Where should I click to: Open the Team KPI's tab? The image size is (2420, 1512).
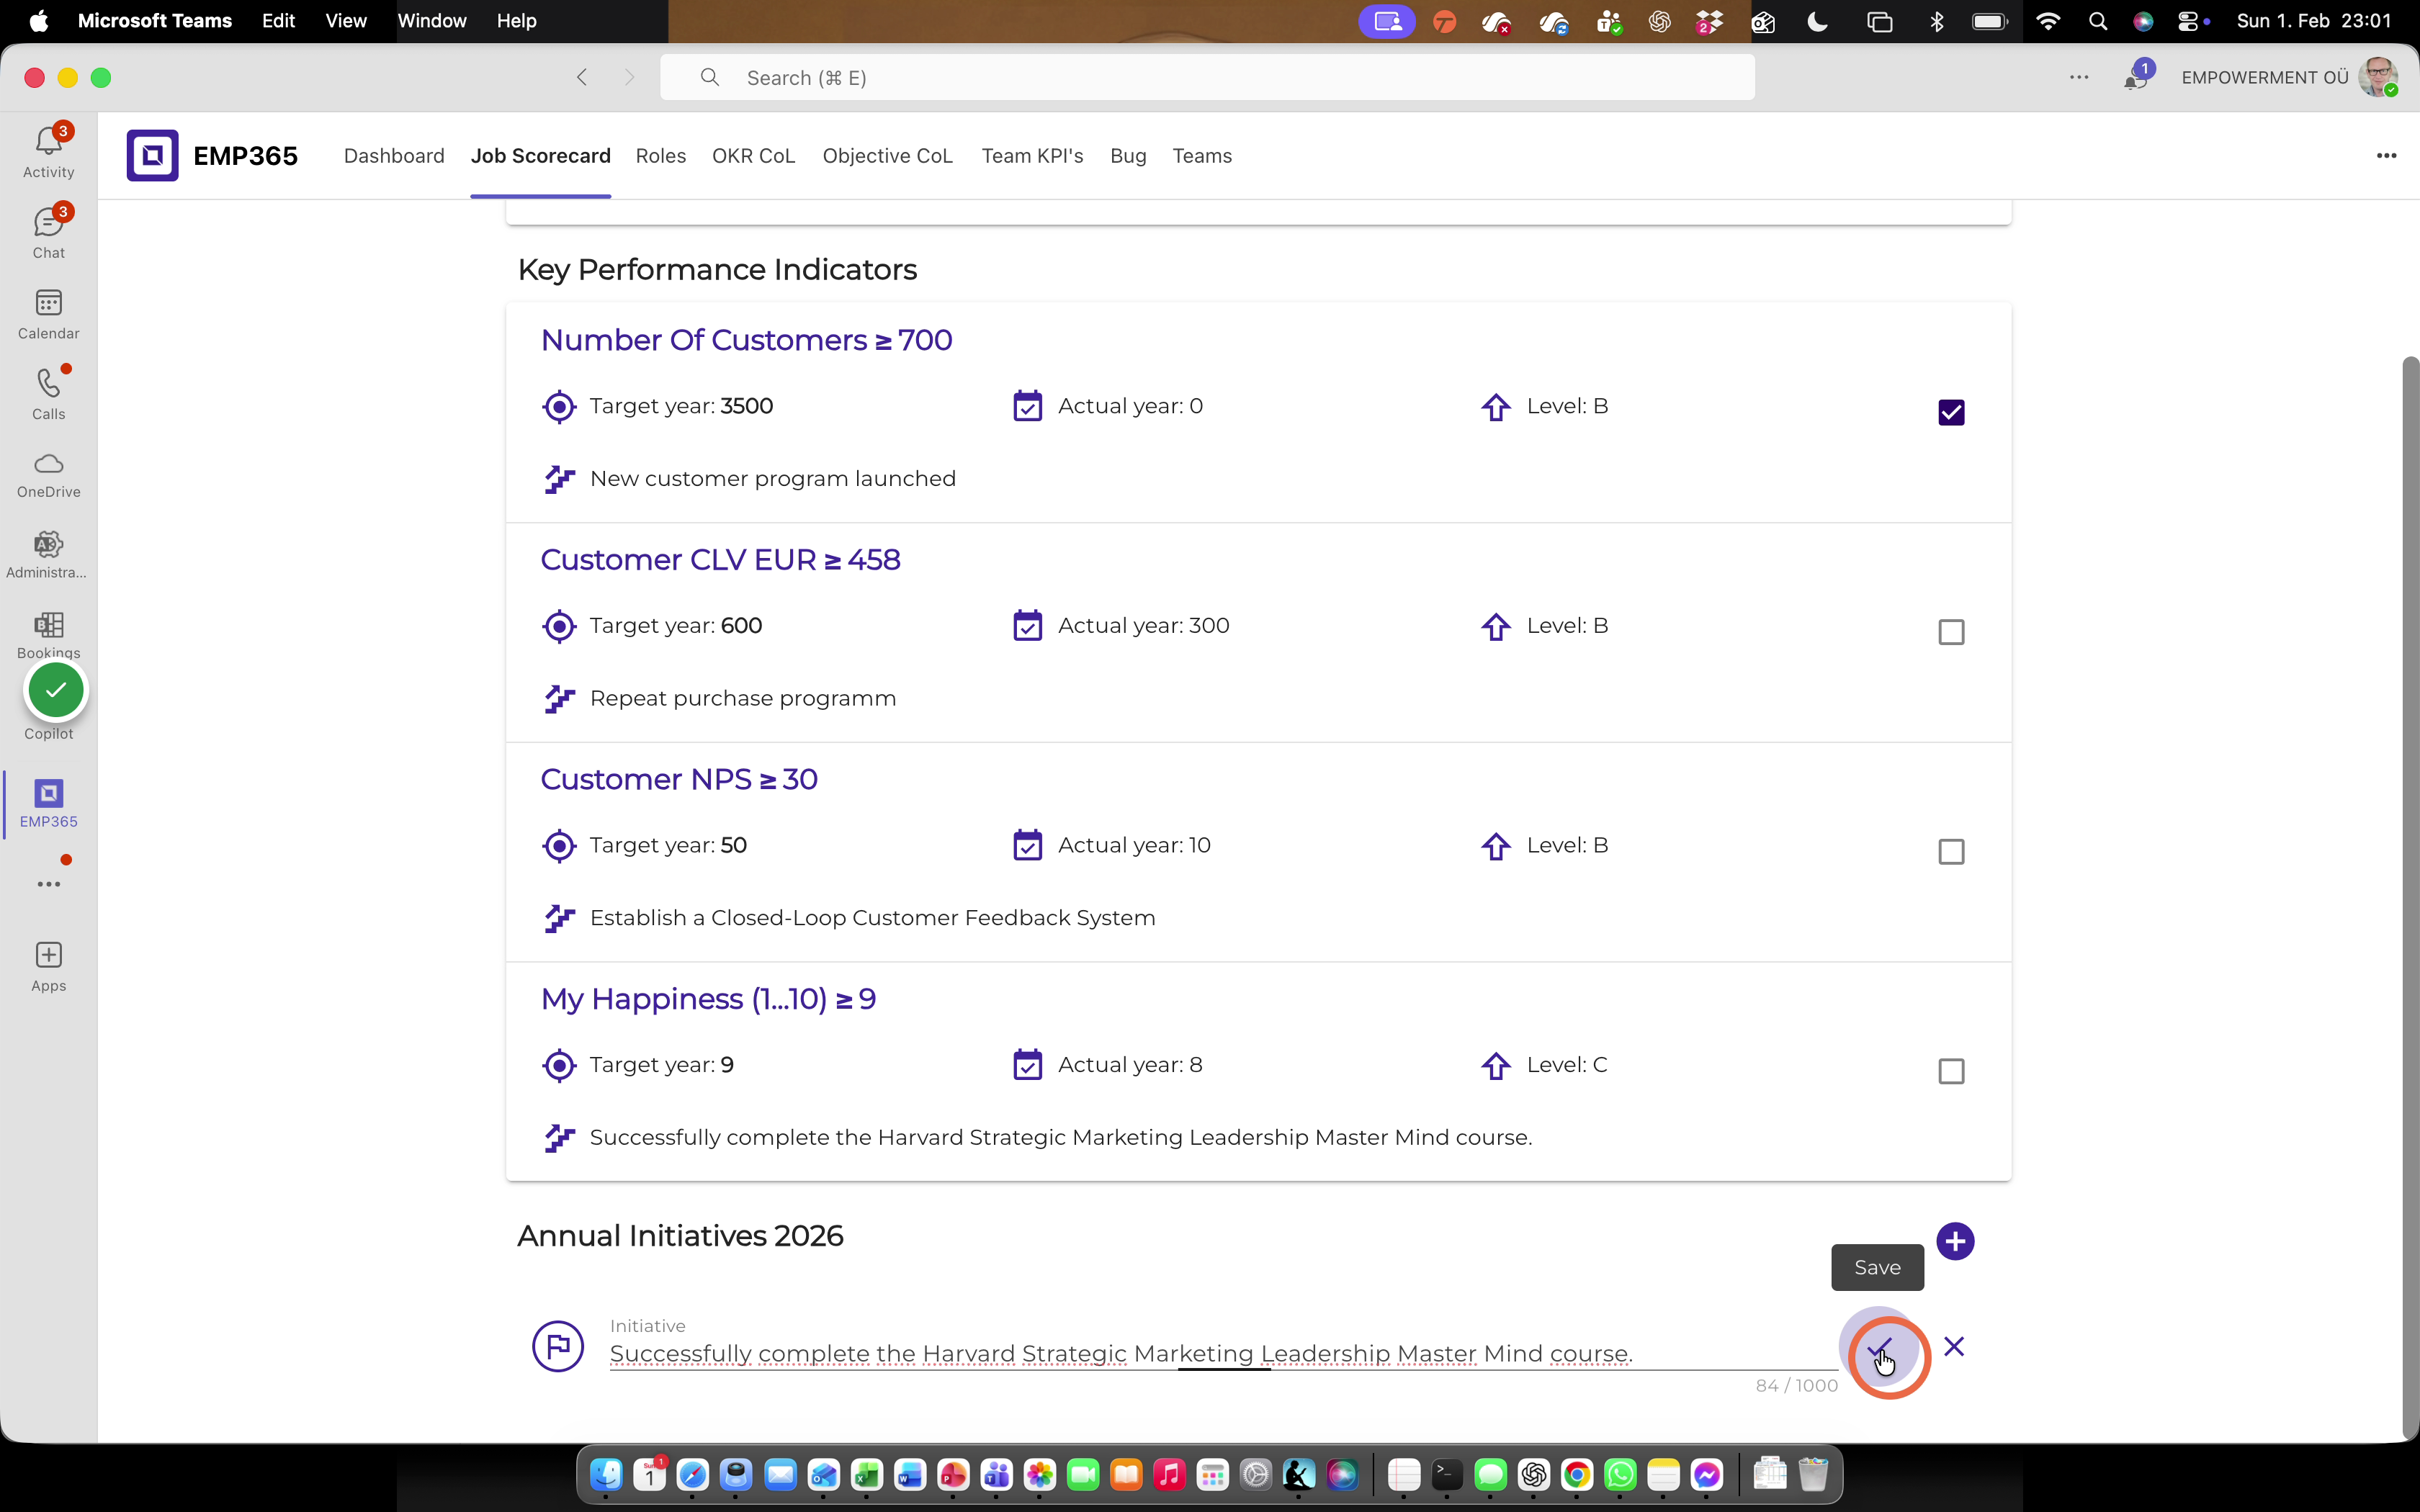point(1032,156)
